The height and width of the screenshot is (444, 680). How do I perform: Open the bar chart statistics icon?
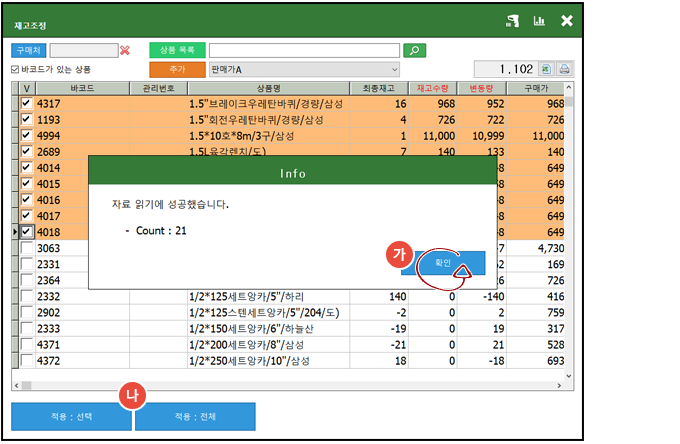click(539, 21)
